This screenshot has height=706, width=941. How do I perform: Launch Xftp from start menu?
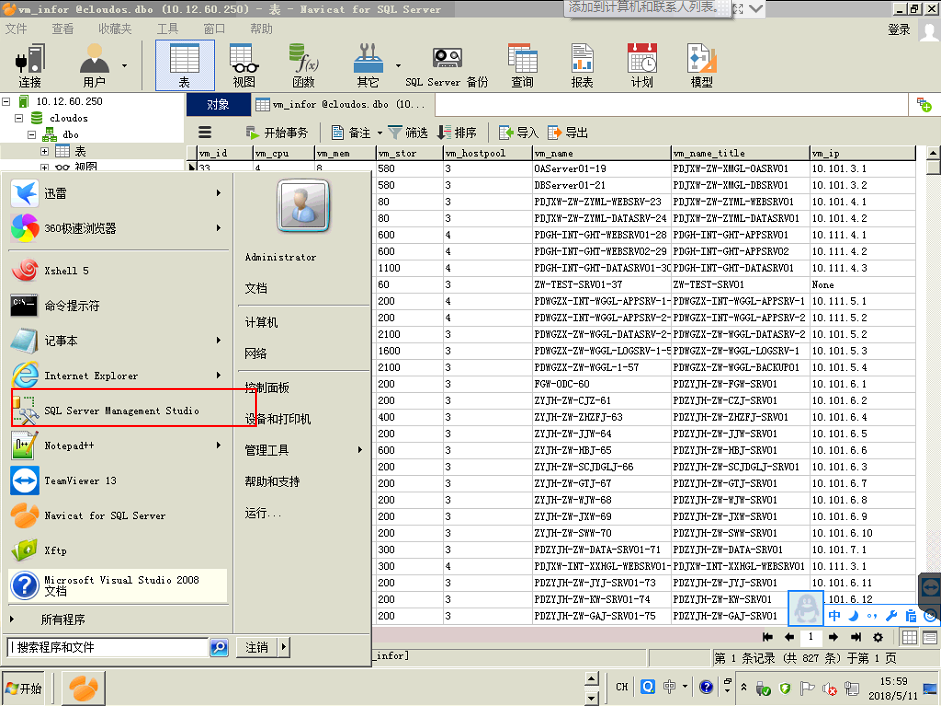click(x=116, y=551)
